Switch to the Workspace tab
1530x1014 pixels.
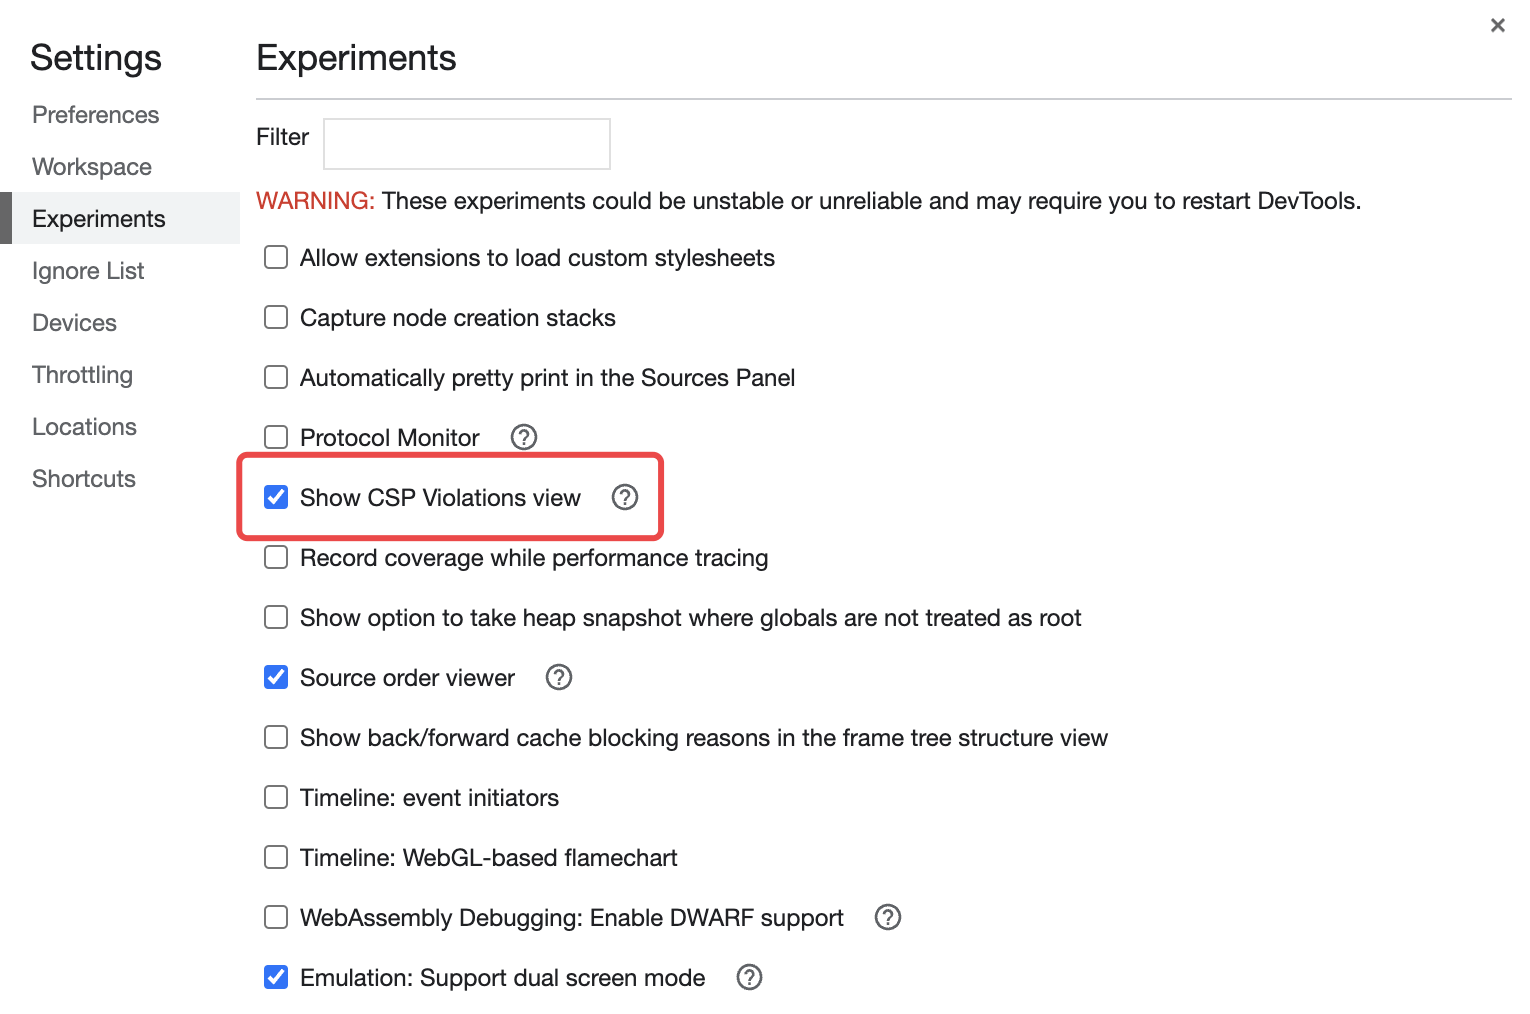click(92, 167)
